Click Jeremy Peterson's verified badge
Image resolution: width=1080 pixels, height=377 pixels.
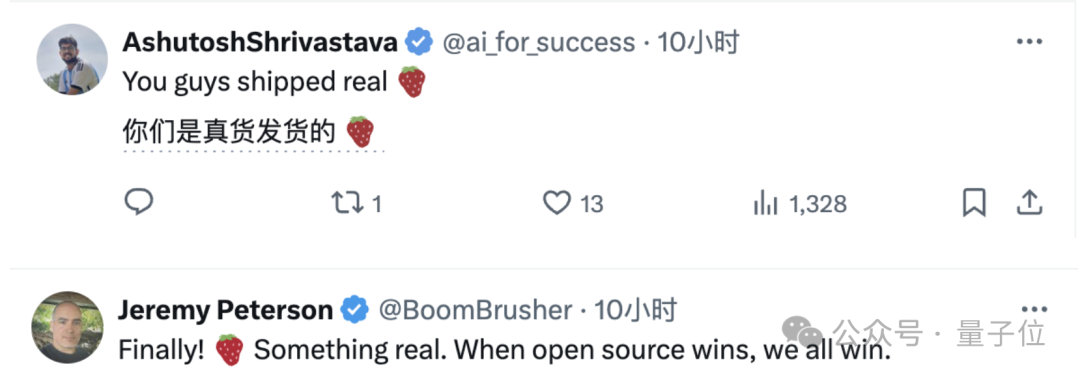click(355, 310)
